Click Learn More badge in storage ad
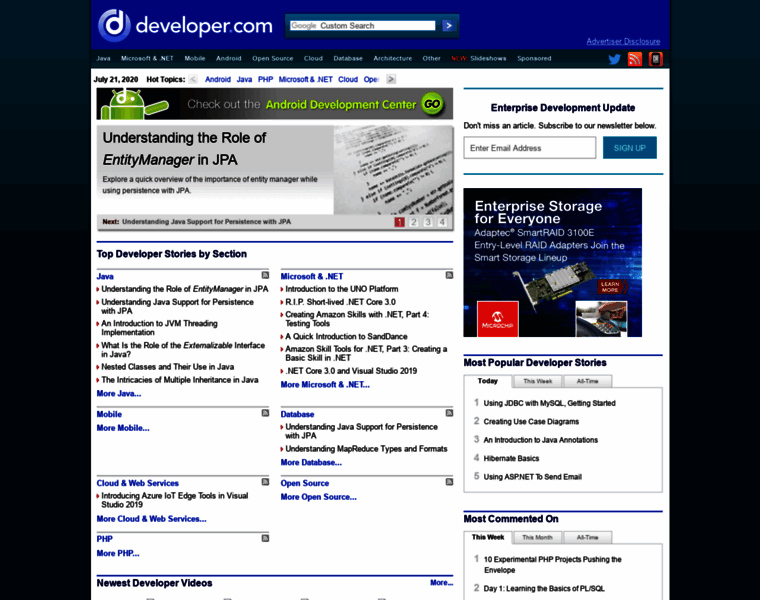 point(611,286)
